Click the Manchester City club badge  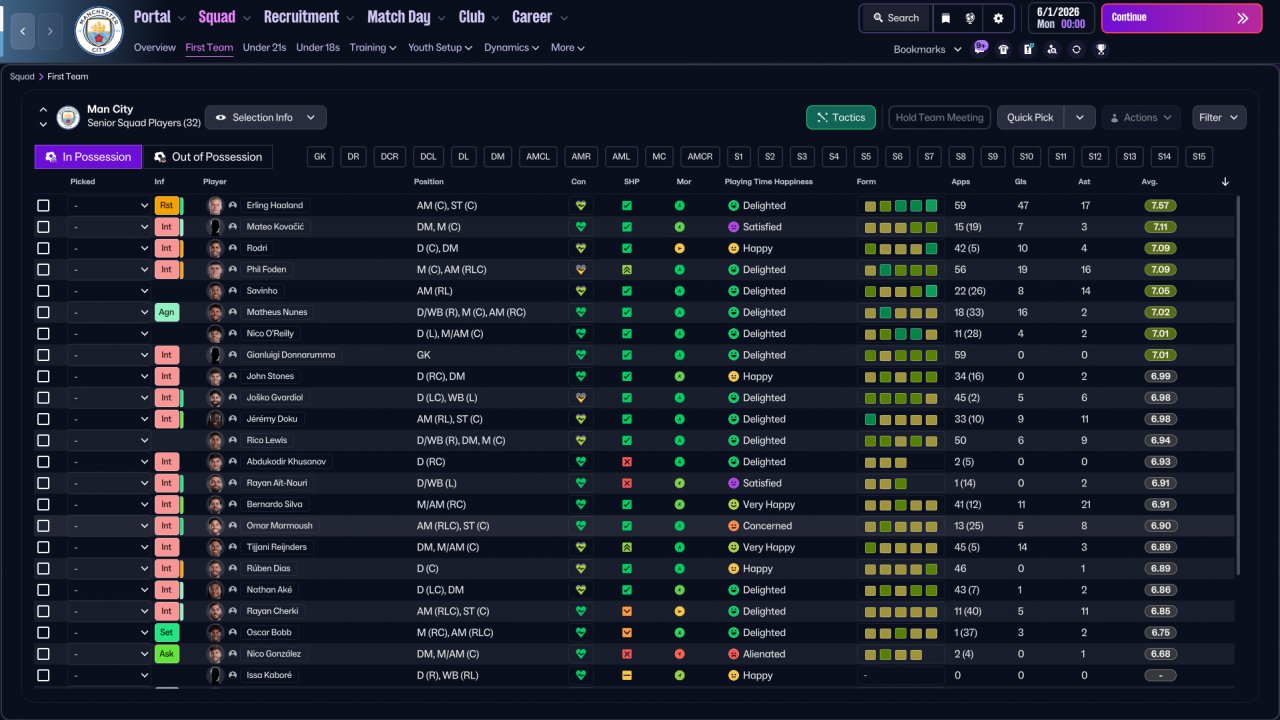(99, 31)
